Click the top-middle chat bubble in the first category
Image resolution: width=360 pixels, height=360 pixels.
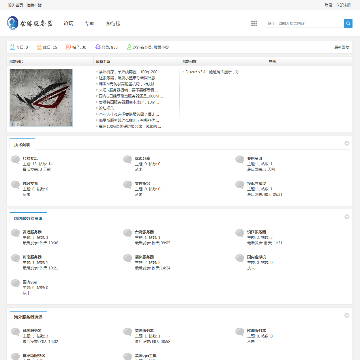point(127,160)
